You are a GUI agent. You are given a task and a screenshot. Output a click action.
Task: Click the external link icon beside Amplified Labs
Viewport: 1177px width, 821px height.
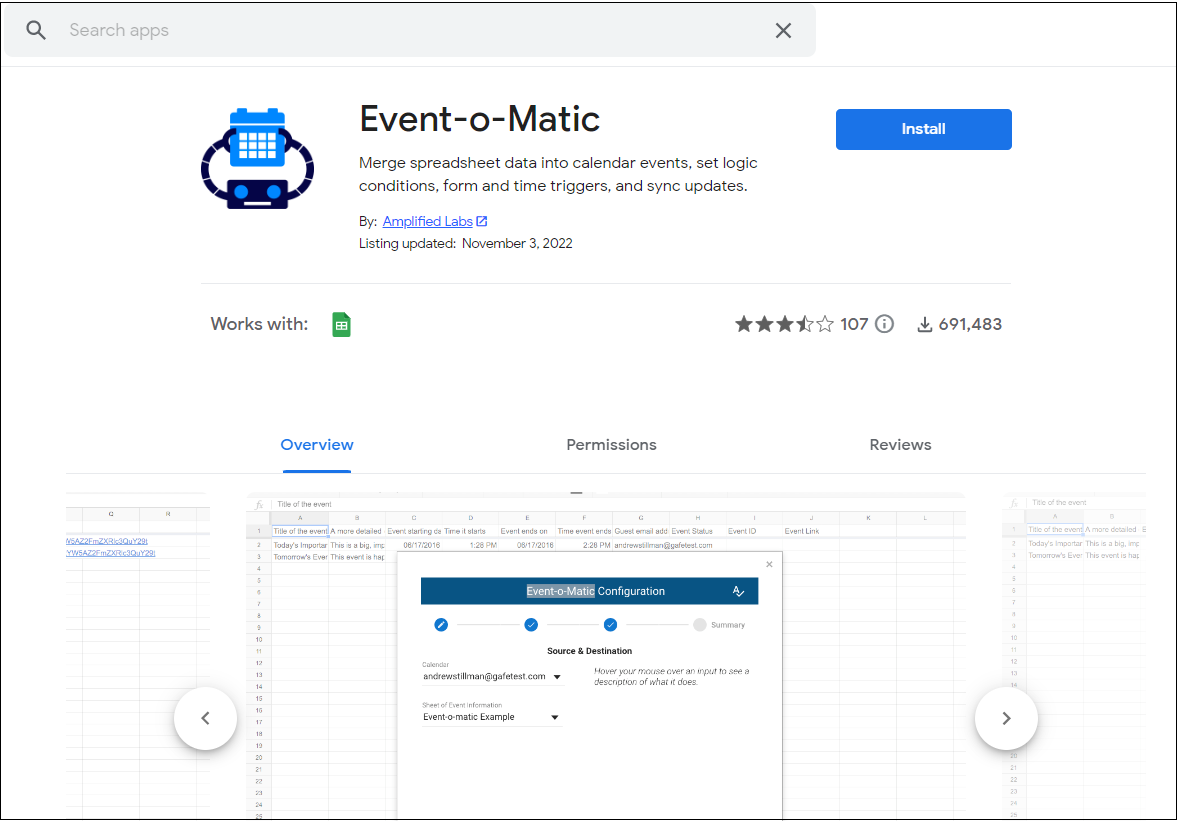coord(483,220)
